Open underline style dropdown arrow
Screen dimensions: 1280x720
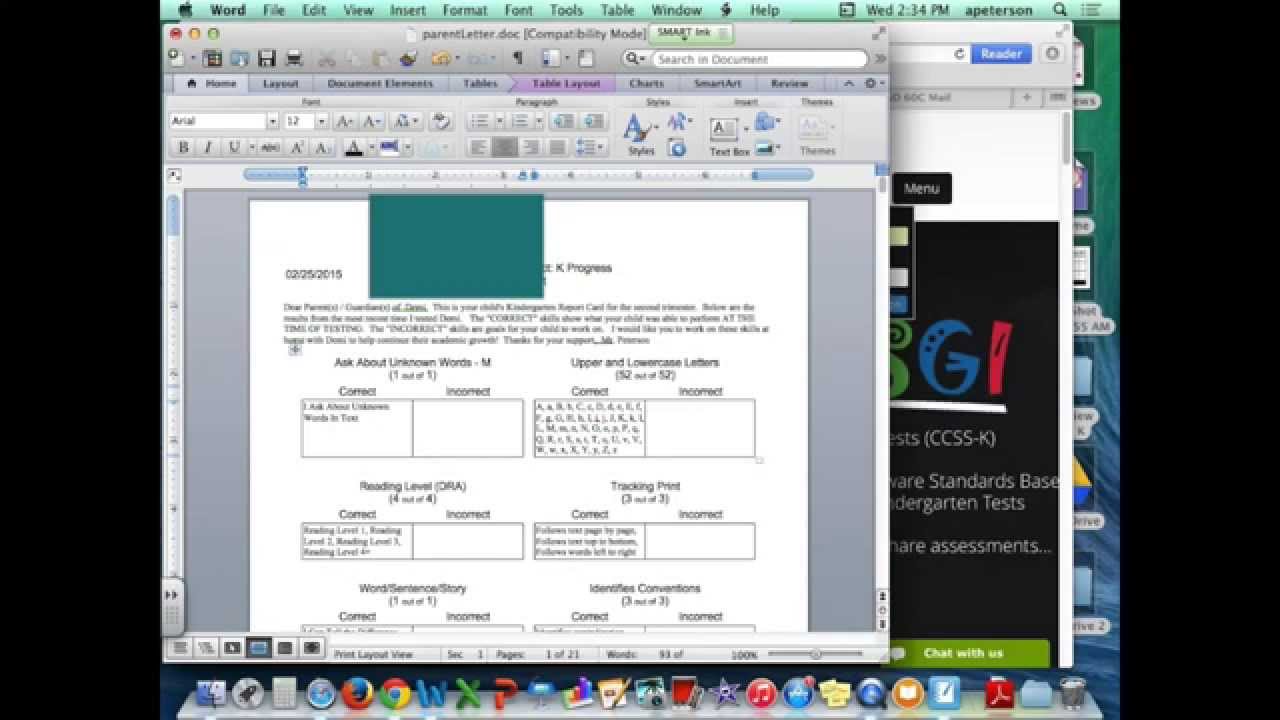[x=250, y=147]
